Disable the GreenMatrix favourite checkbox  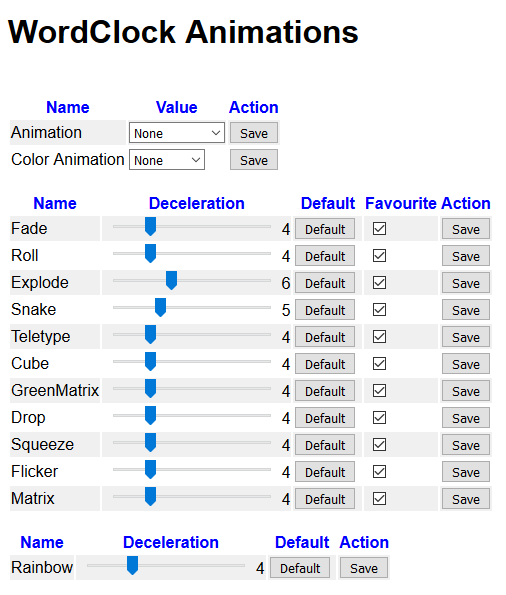point(379,391)
